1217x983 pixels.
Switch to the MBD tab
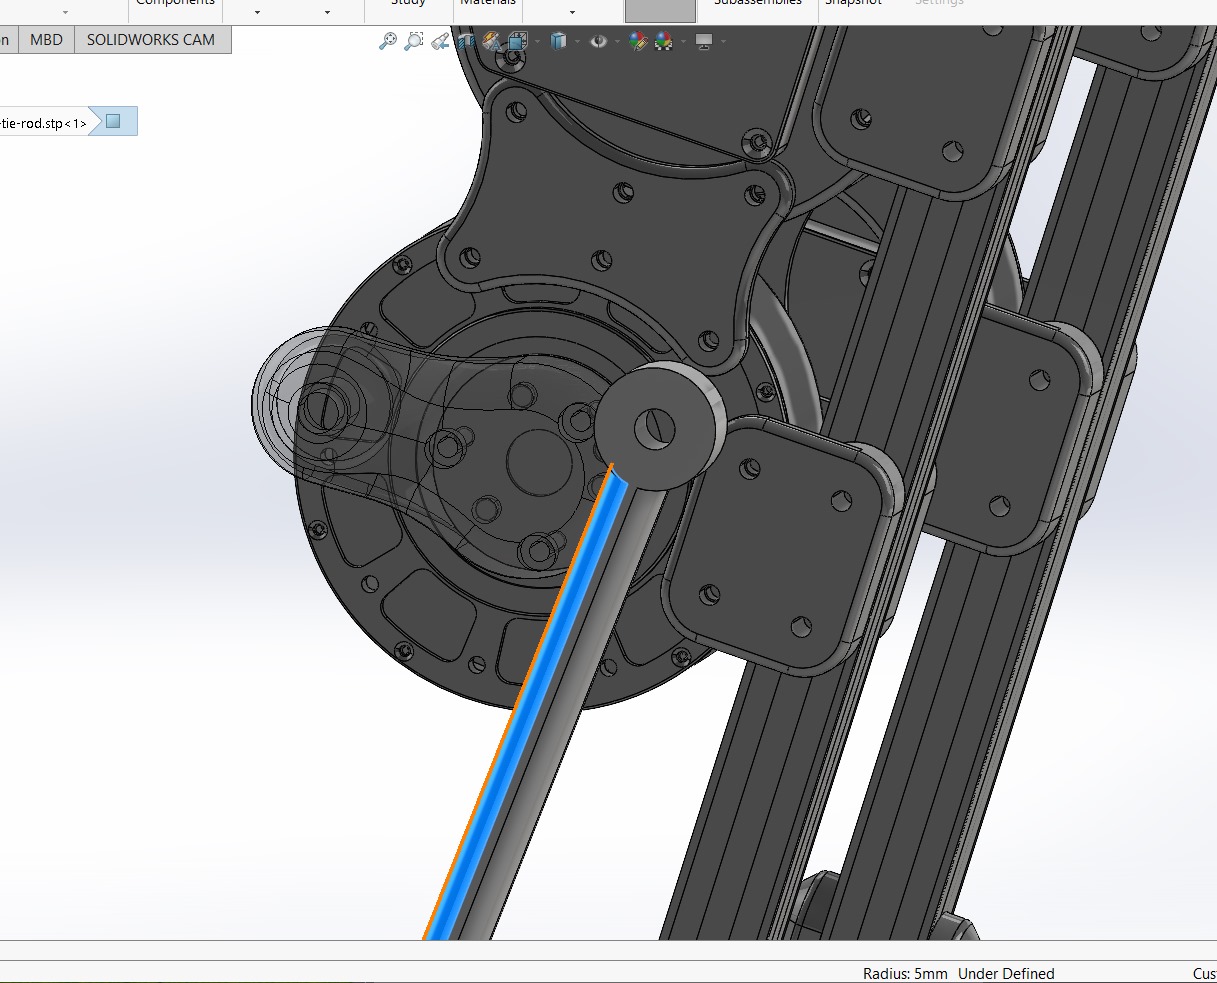coord(46,40)
